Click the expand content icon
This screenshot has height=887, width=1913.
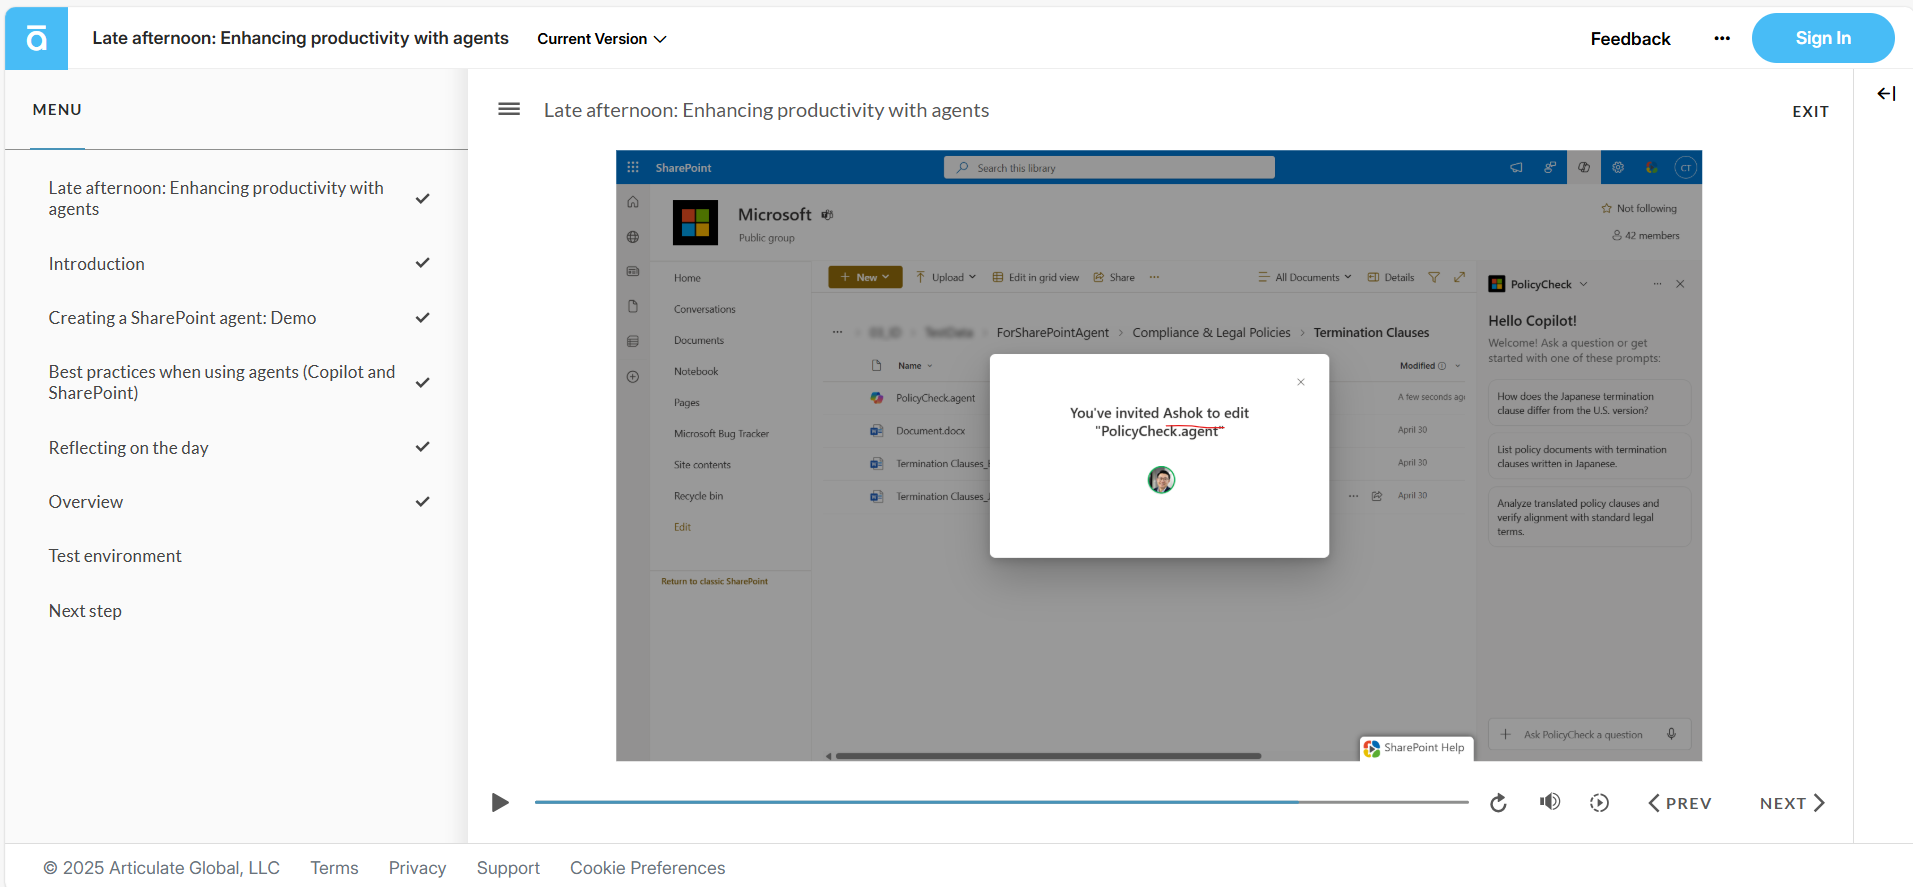click(x=1460, y=277)
